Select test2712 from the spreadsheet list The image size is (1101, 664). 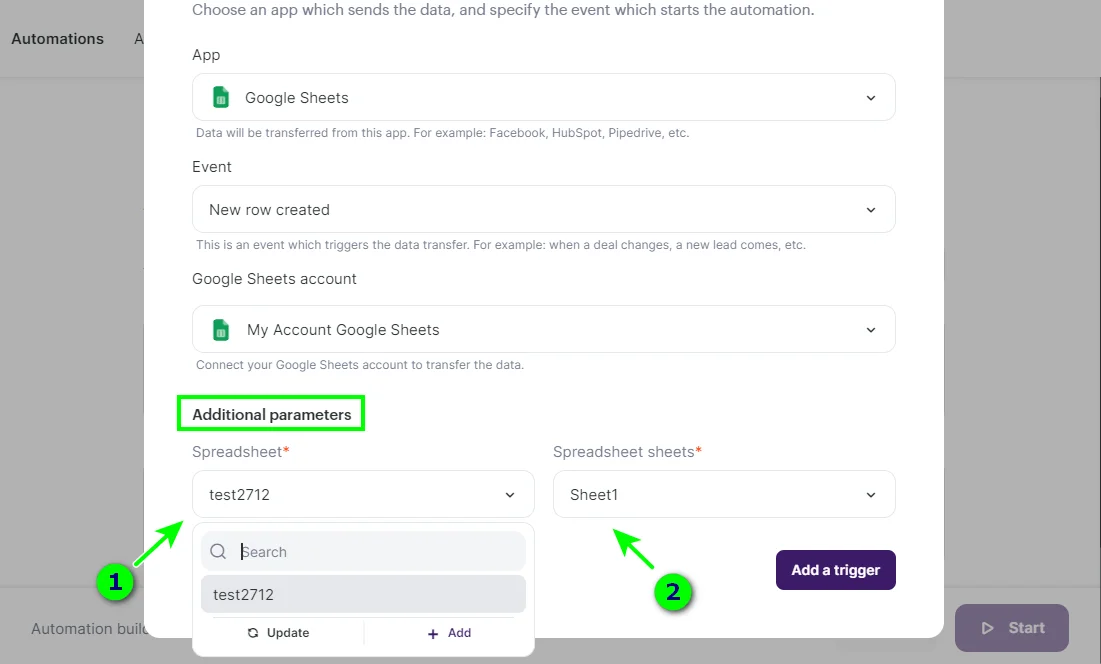point(363,593)
